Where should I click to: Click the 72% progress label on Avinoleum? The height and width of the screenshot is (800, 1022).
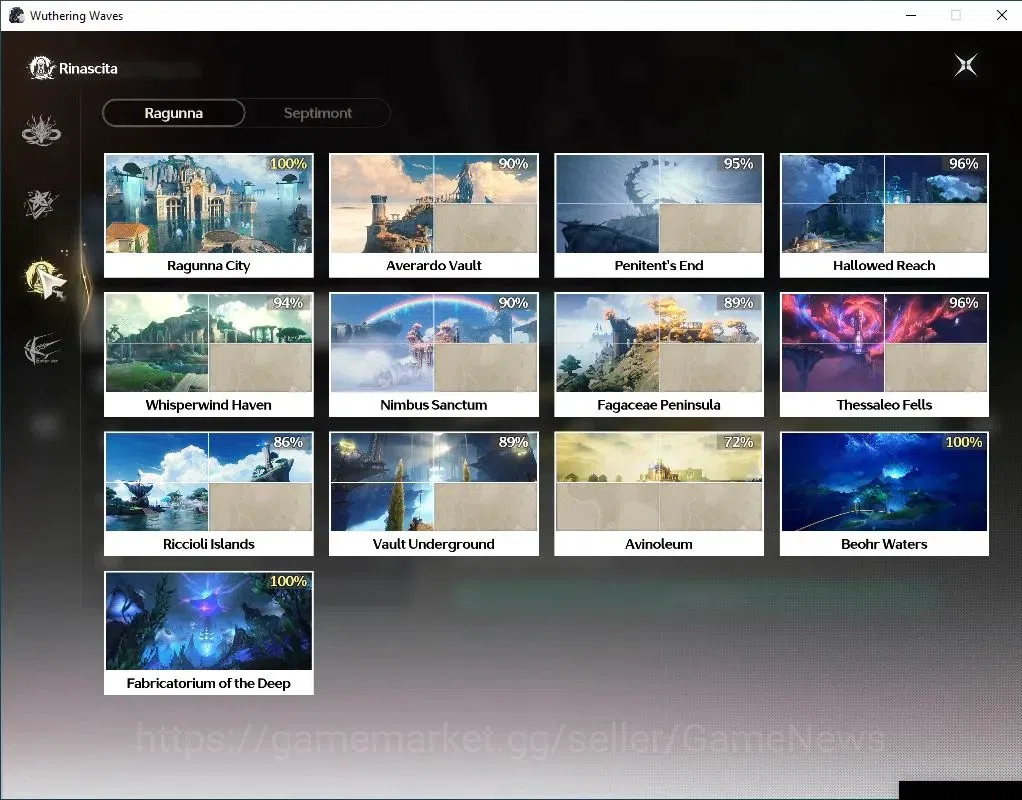738,442
